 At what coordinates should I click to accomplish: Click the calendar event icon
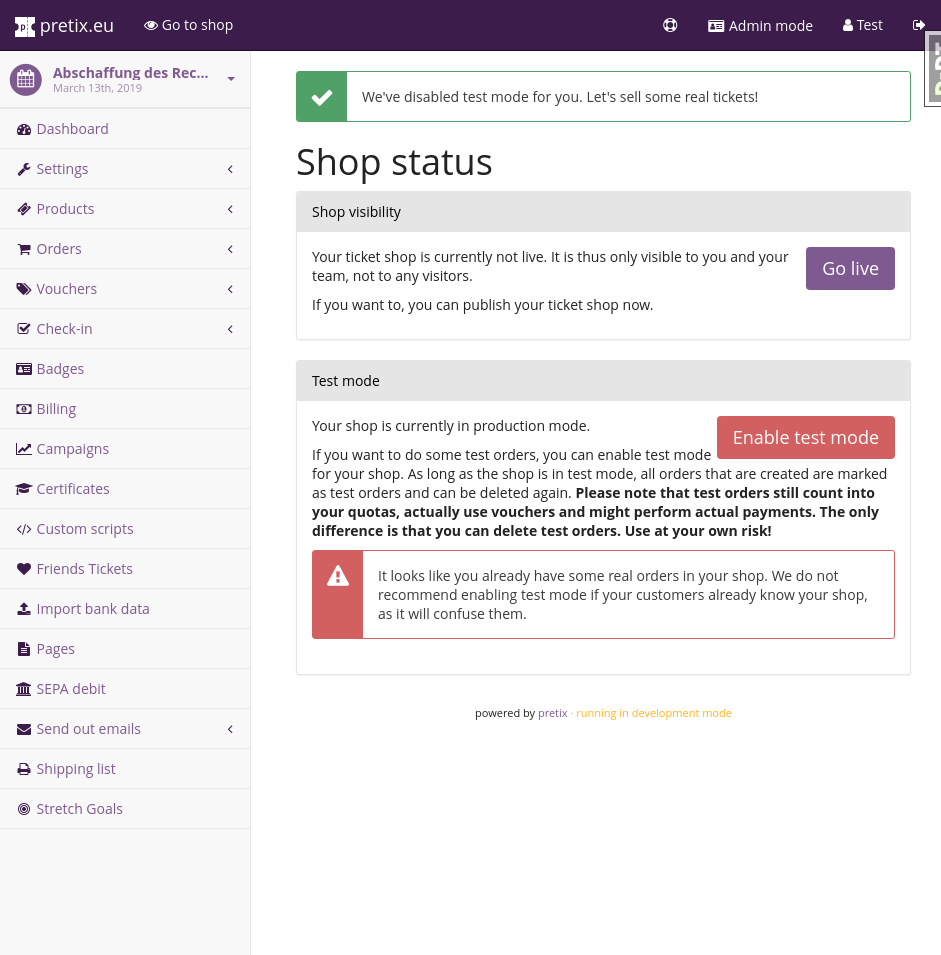coord(26,80)
